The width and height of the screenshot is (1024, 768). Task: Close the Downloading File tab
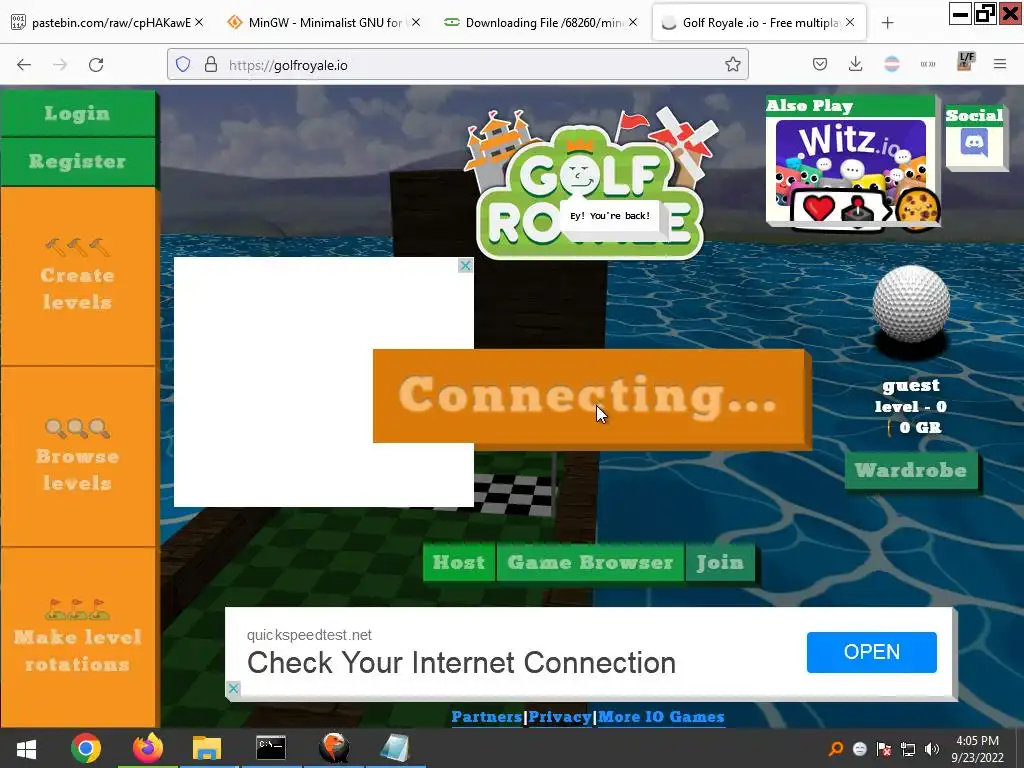(633, 22)
